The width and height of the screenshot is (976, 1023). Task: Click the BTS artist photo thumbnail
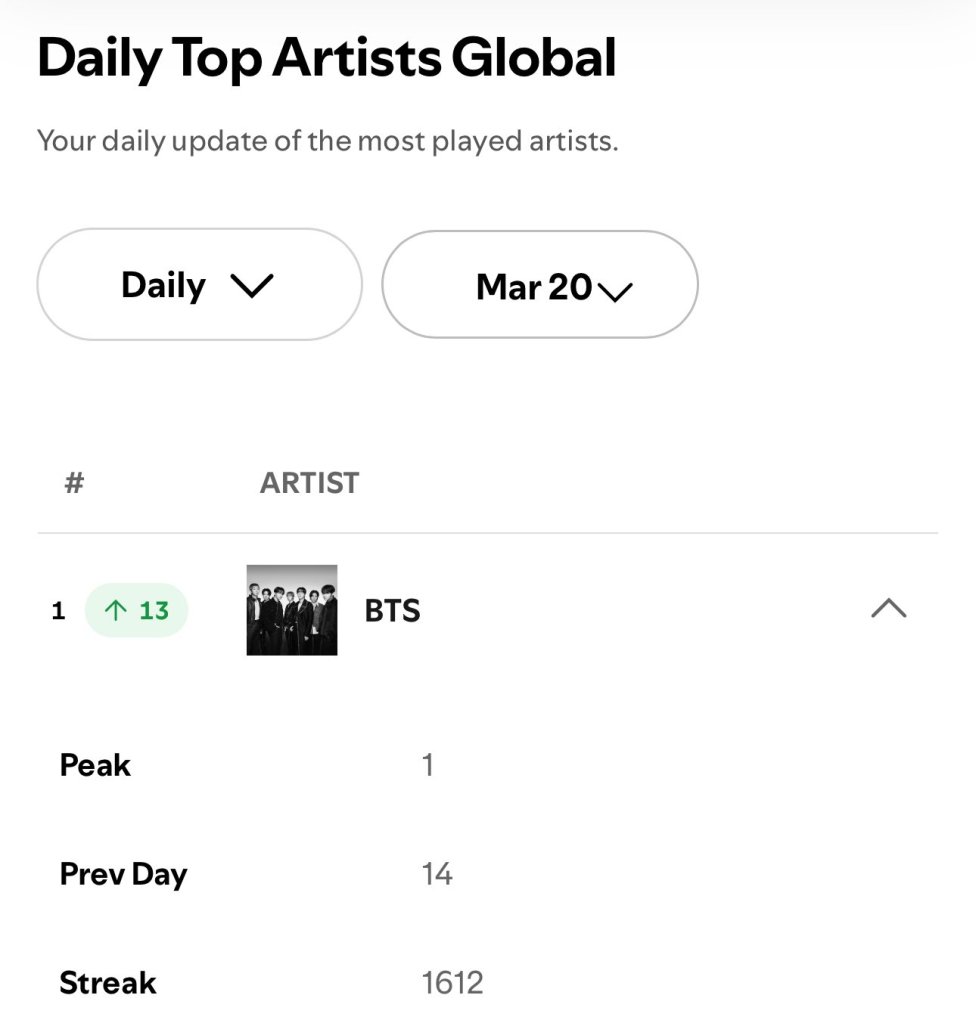click(292, 610)
